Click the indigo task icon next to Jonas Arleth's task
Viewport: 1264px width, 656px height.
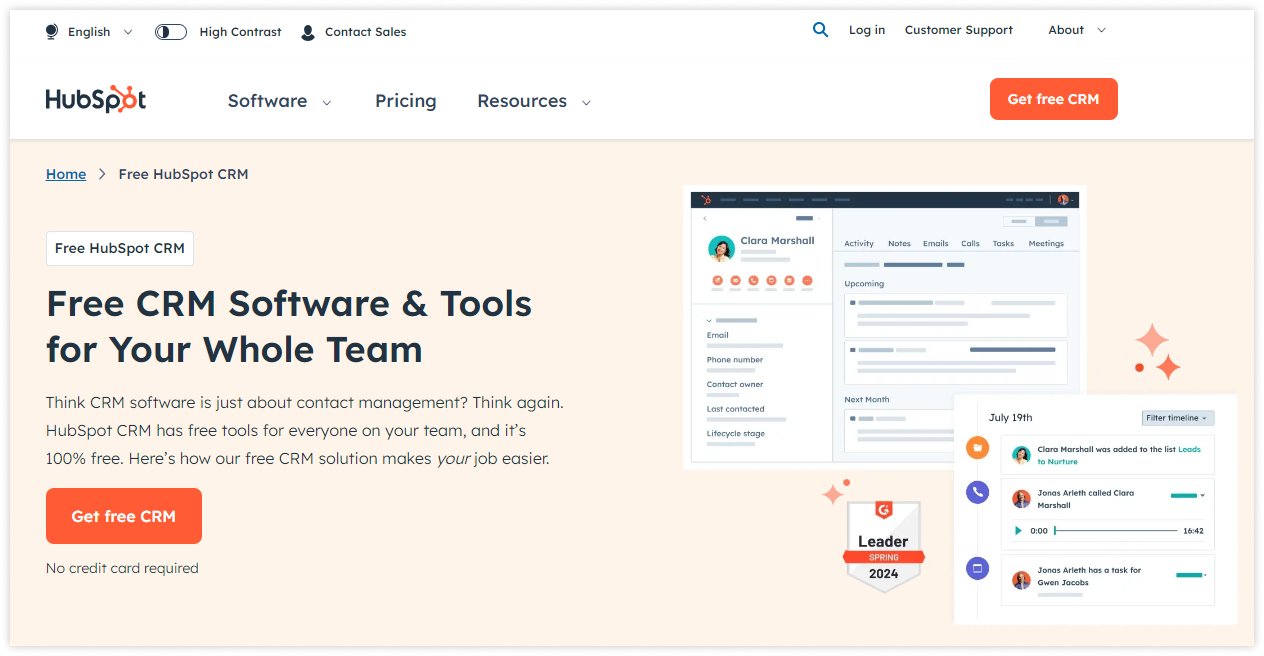(x=977, y=567)
